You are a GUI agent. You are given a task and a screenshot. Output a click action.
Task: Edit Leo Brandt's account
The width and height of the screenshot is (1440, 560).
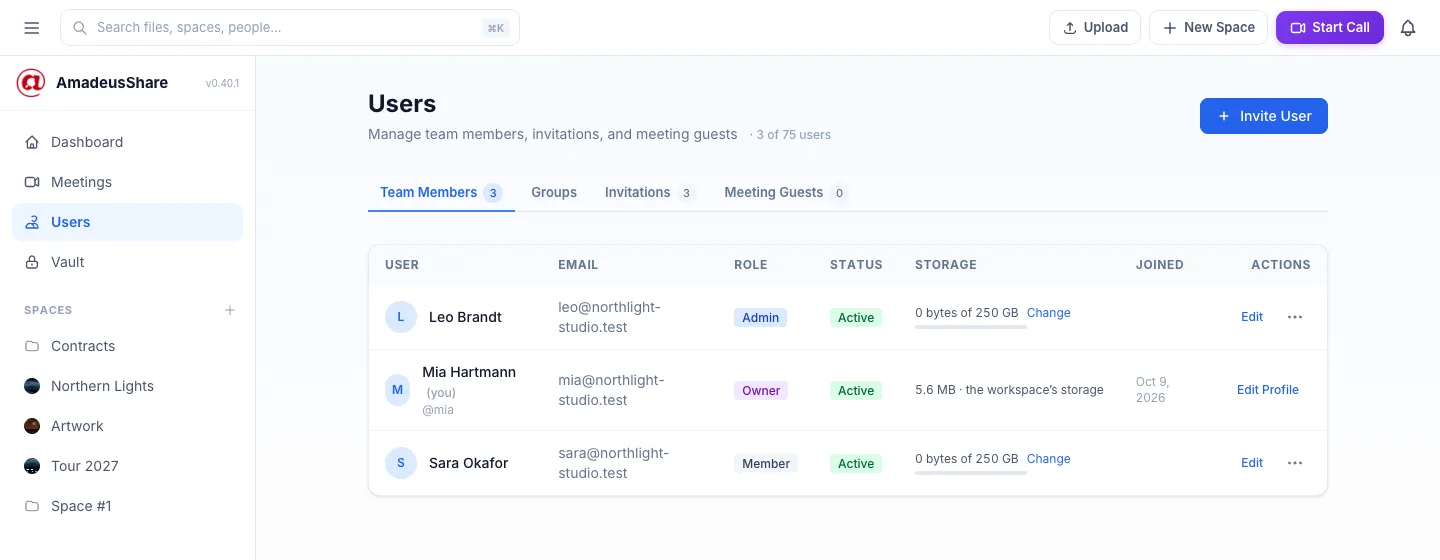click(1252, 317)
